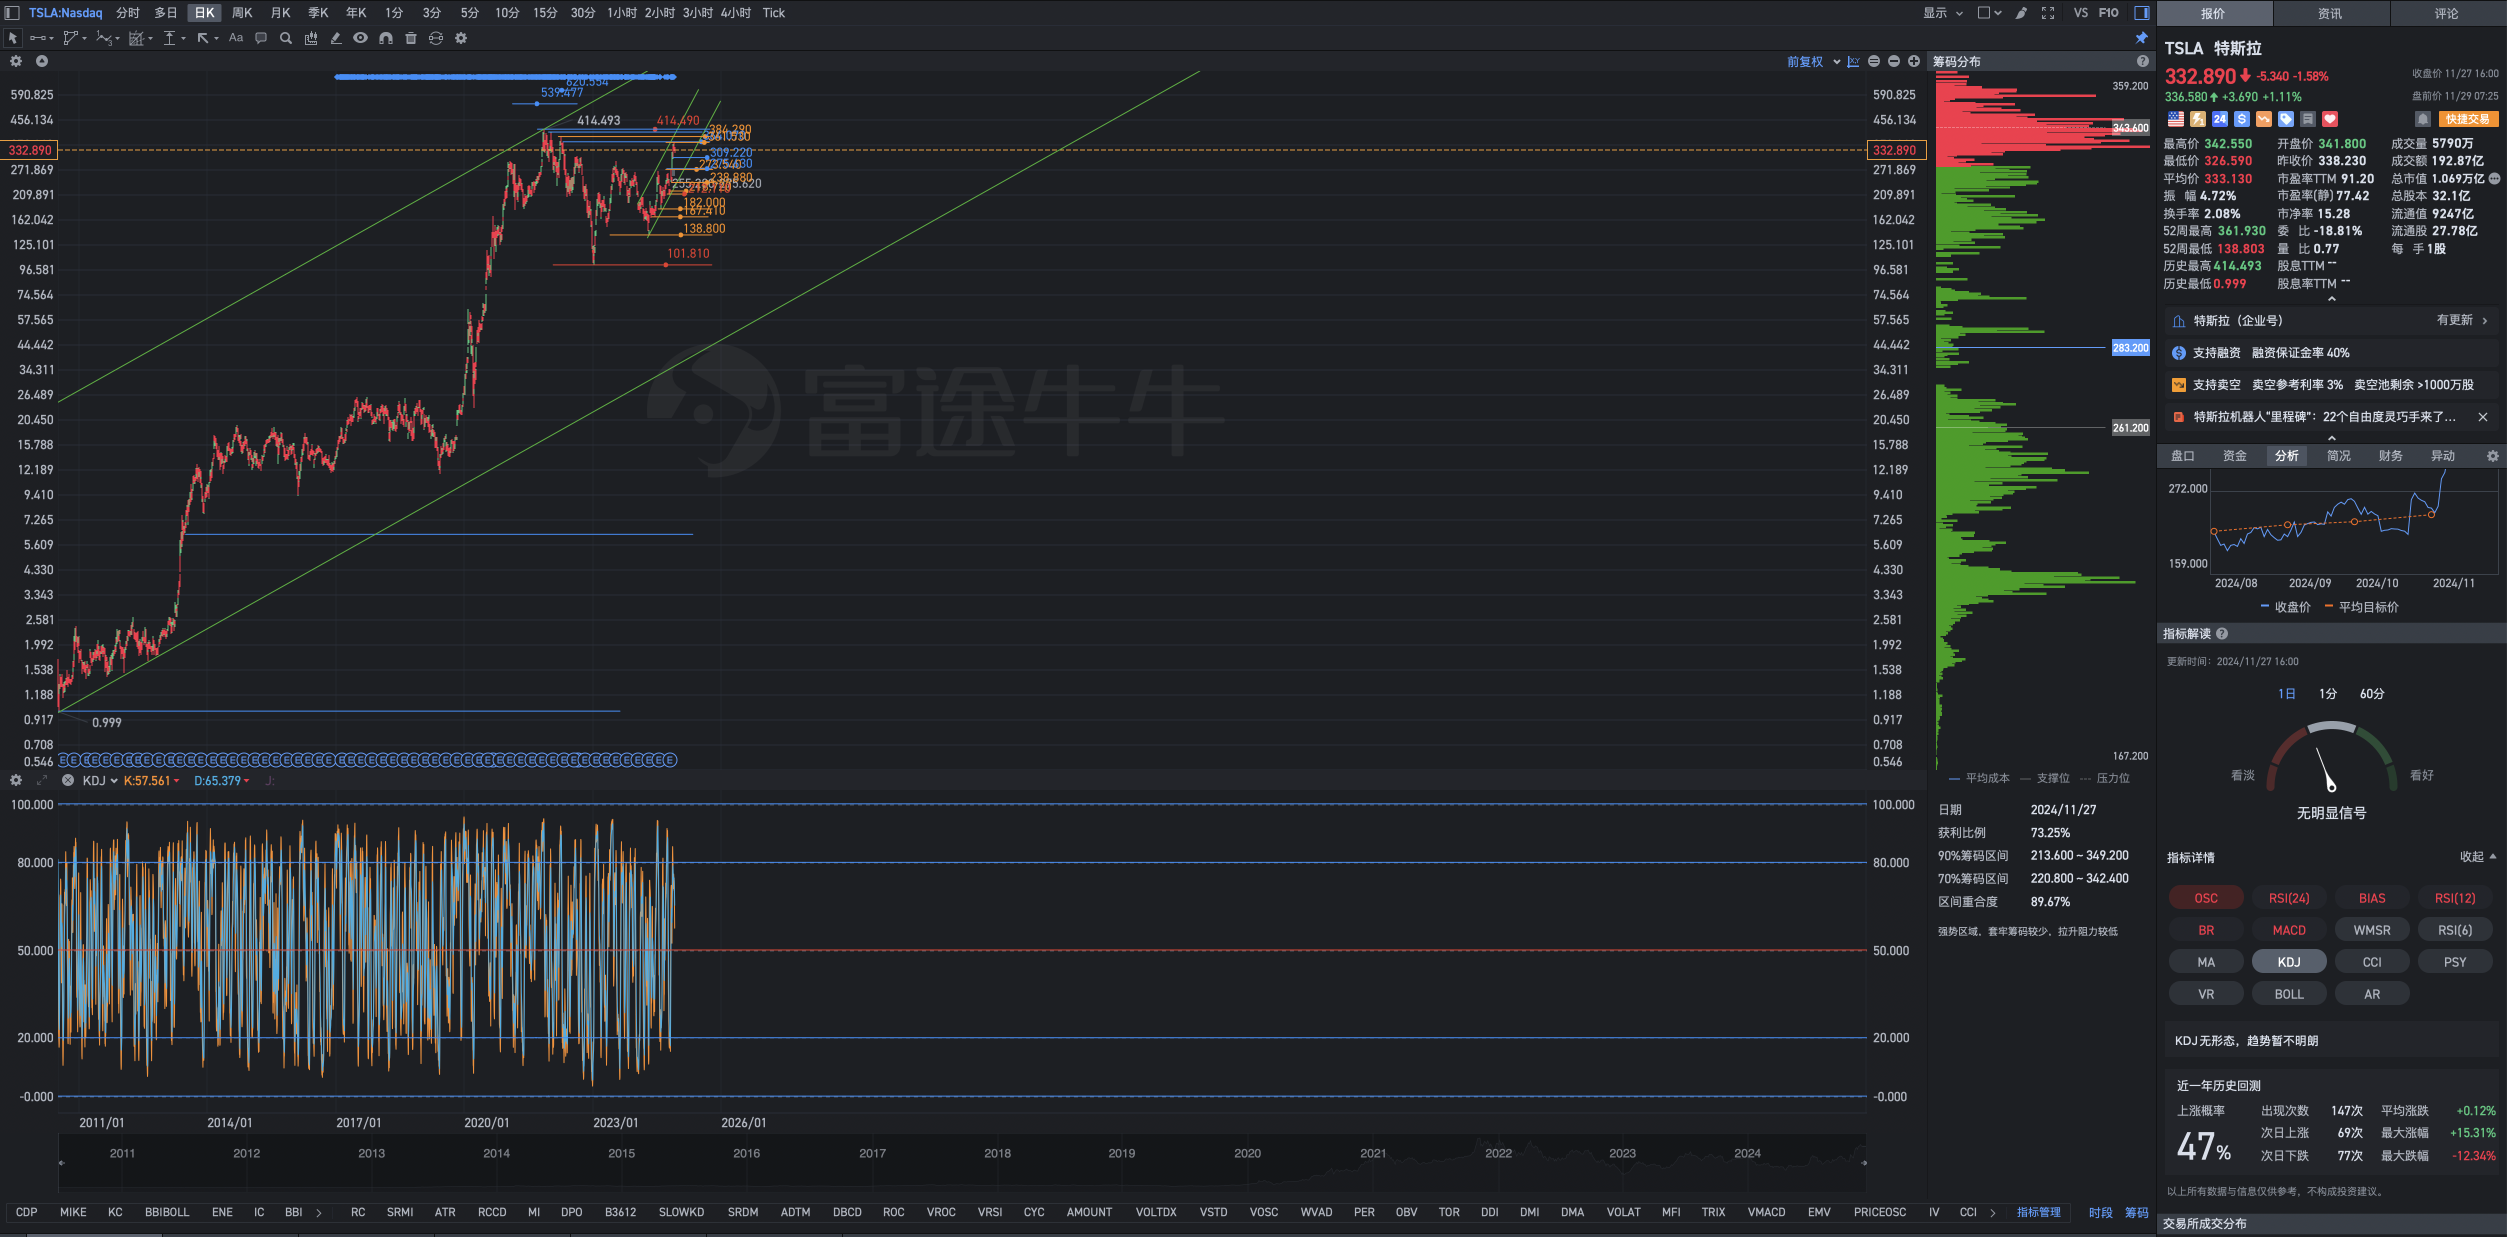Select the arrow cursor drawing tool
The width and height of the screenshot is (2507, 1237).
click(x=12, y=38)
